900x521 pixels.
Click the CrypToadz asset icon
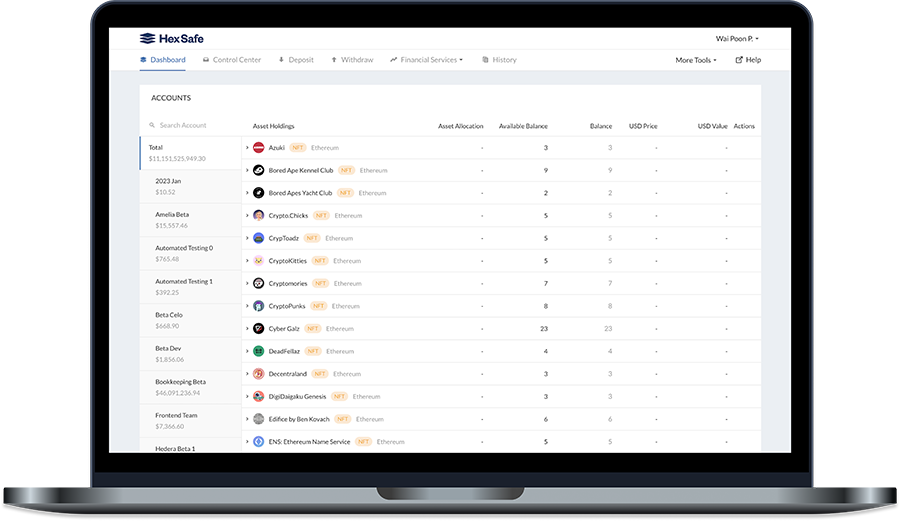(259, 238)
